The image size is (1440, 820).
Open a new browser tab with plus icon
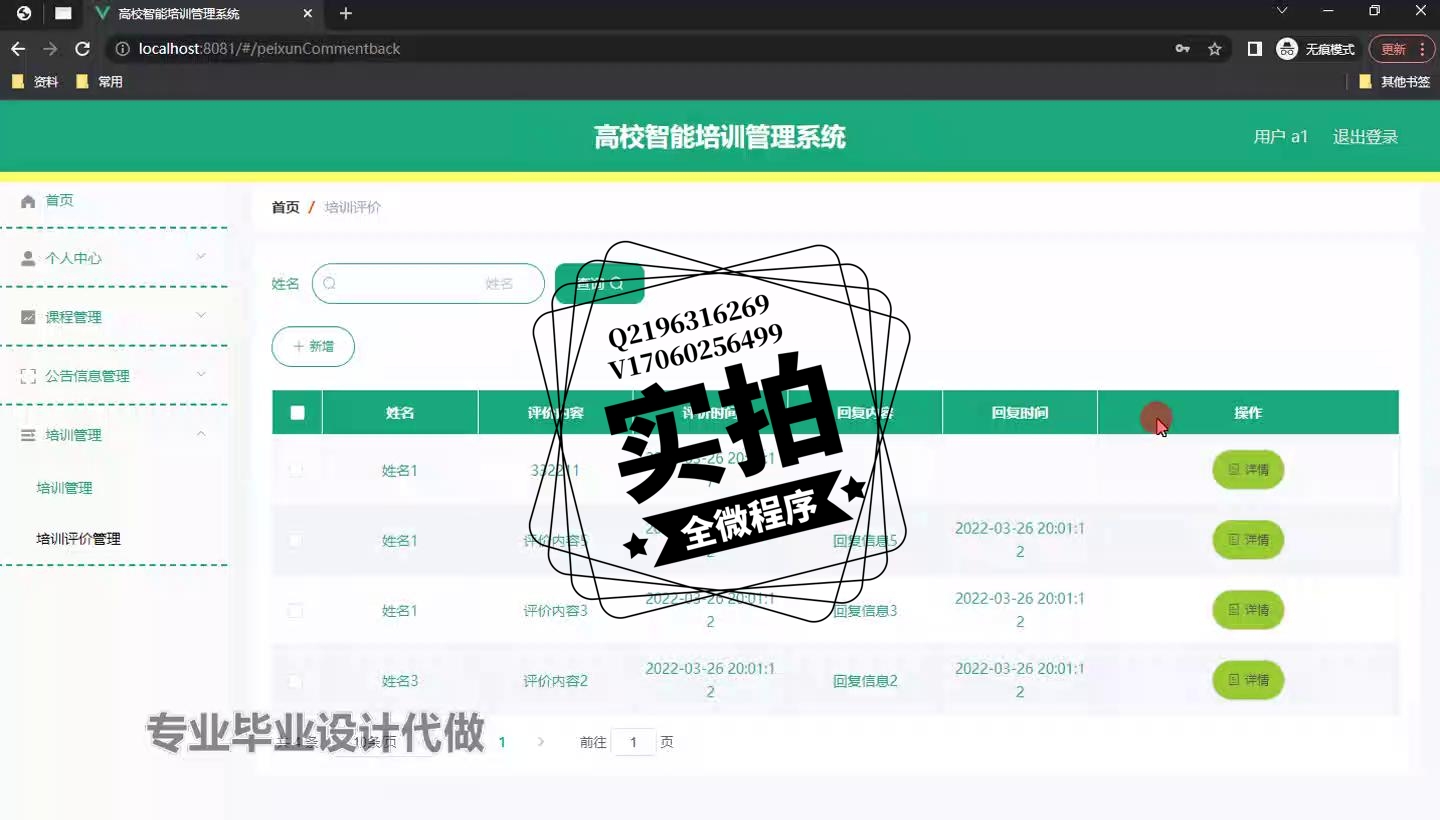click(x=346, y=14)
